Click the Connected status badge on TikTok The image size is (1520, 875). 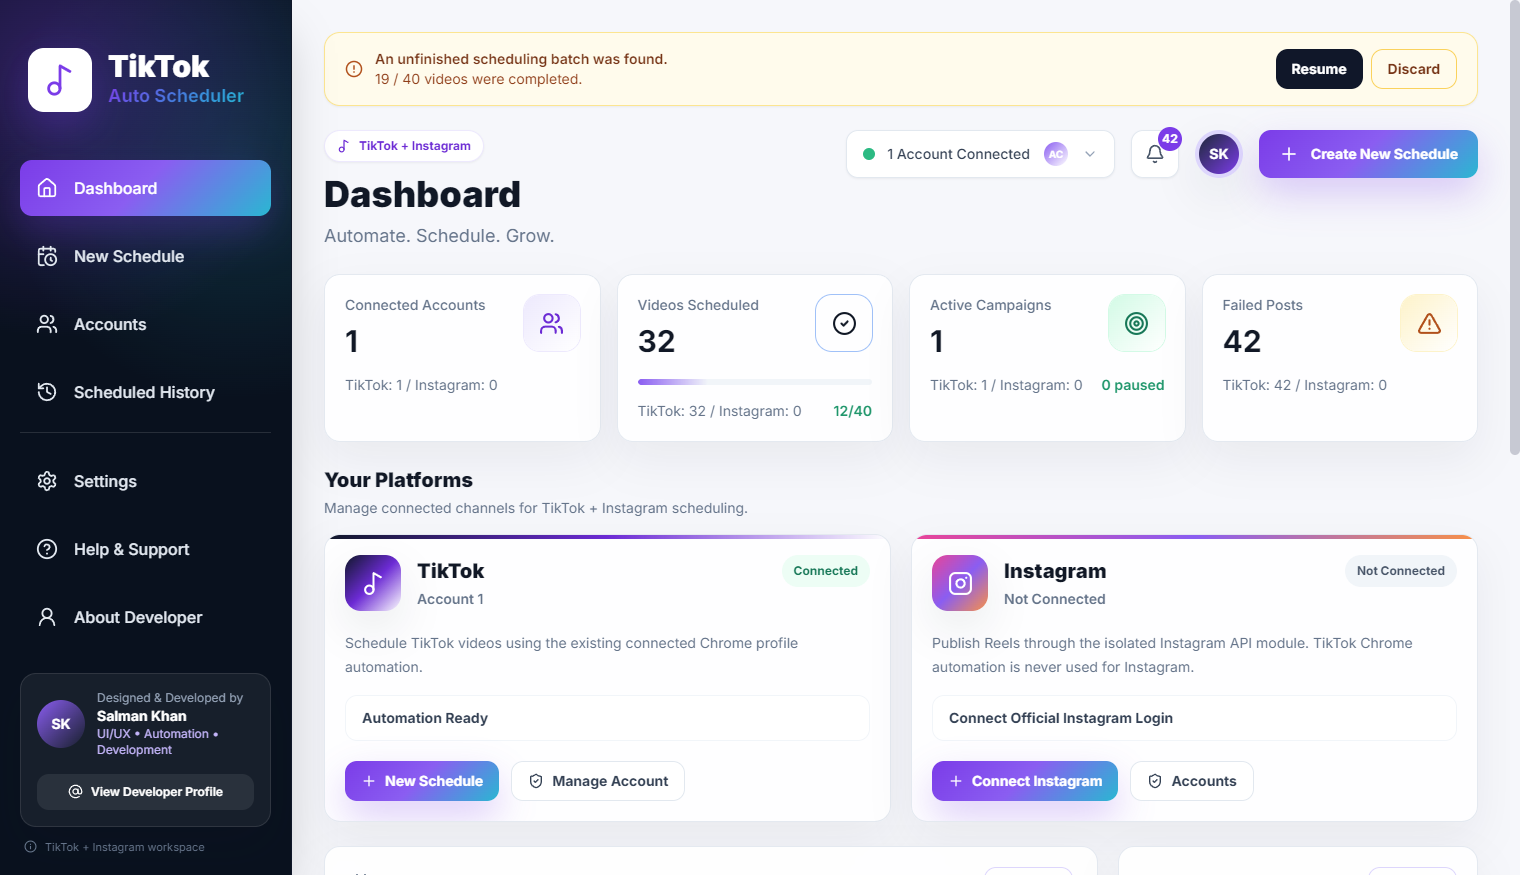point(826,571)
